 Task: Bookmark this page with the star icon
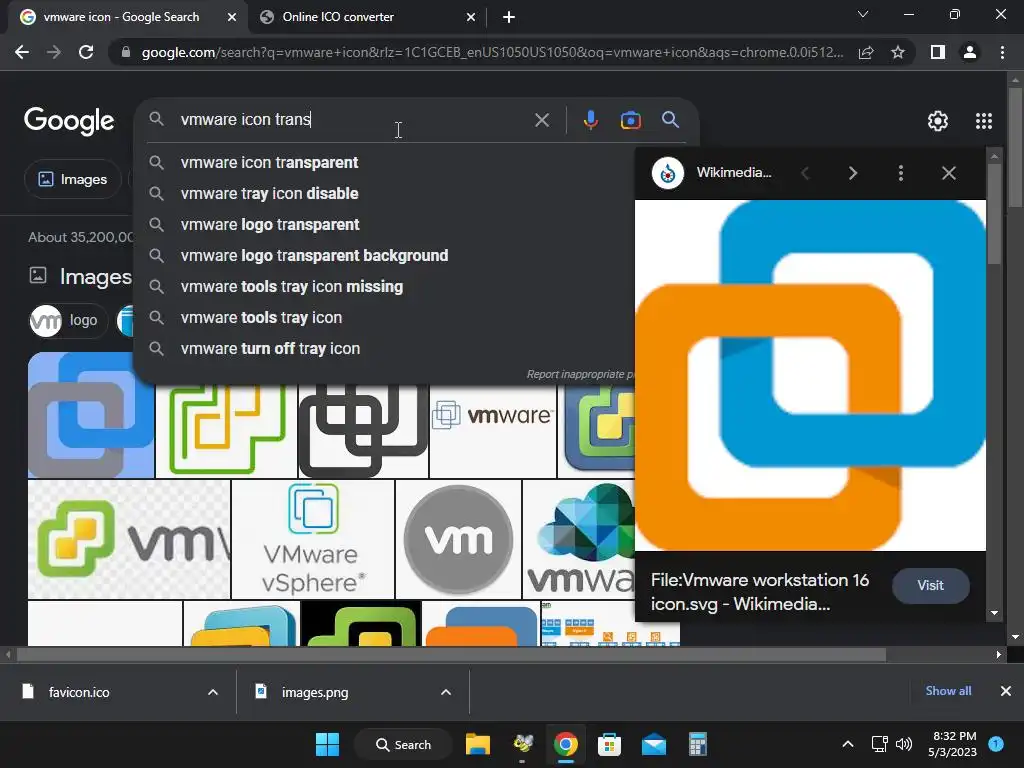click(898, 52)
